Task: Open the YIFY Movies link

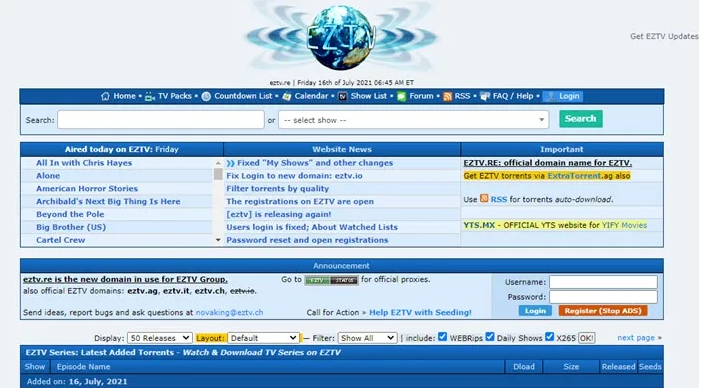Action: 624,225
